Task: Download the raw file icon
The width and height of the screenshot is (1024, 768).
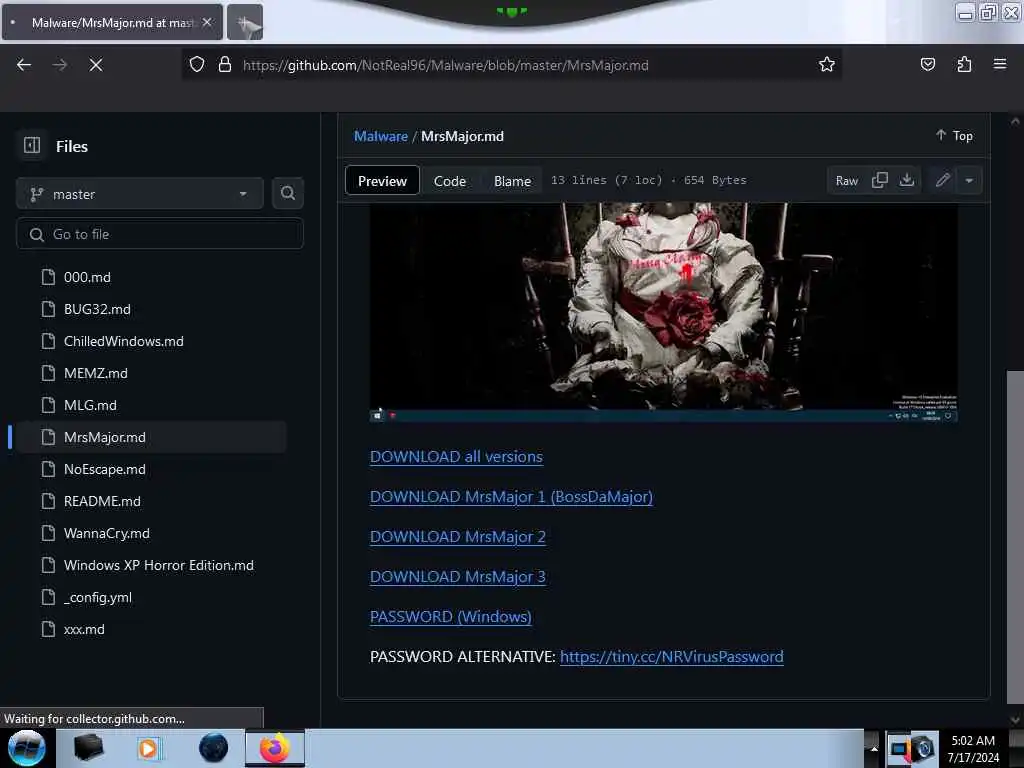Action: tap(906, 180)
